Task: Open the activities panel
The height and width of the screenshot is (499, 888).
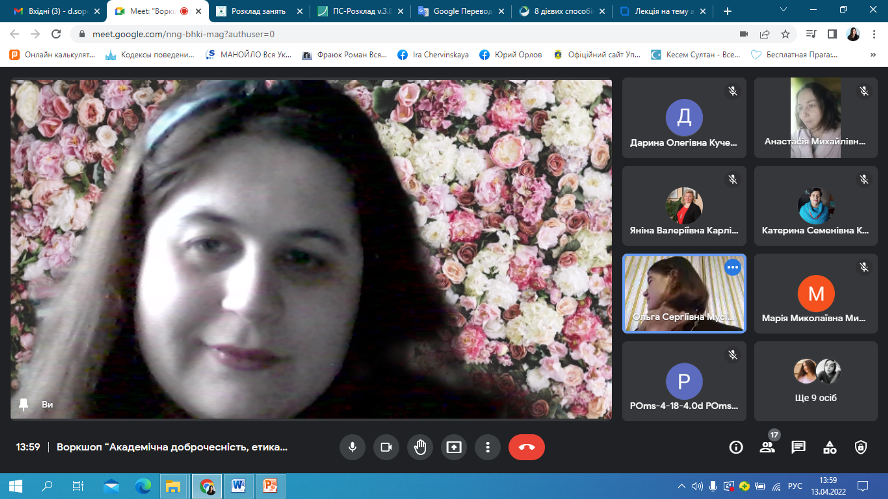Action: pos(829,447)
